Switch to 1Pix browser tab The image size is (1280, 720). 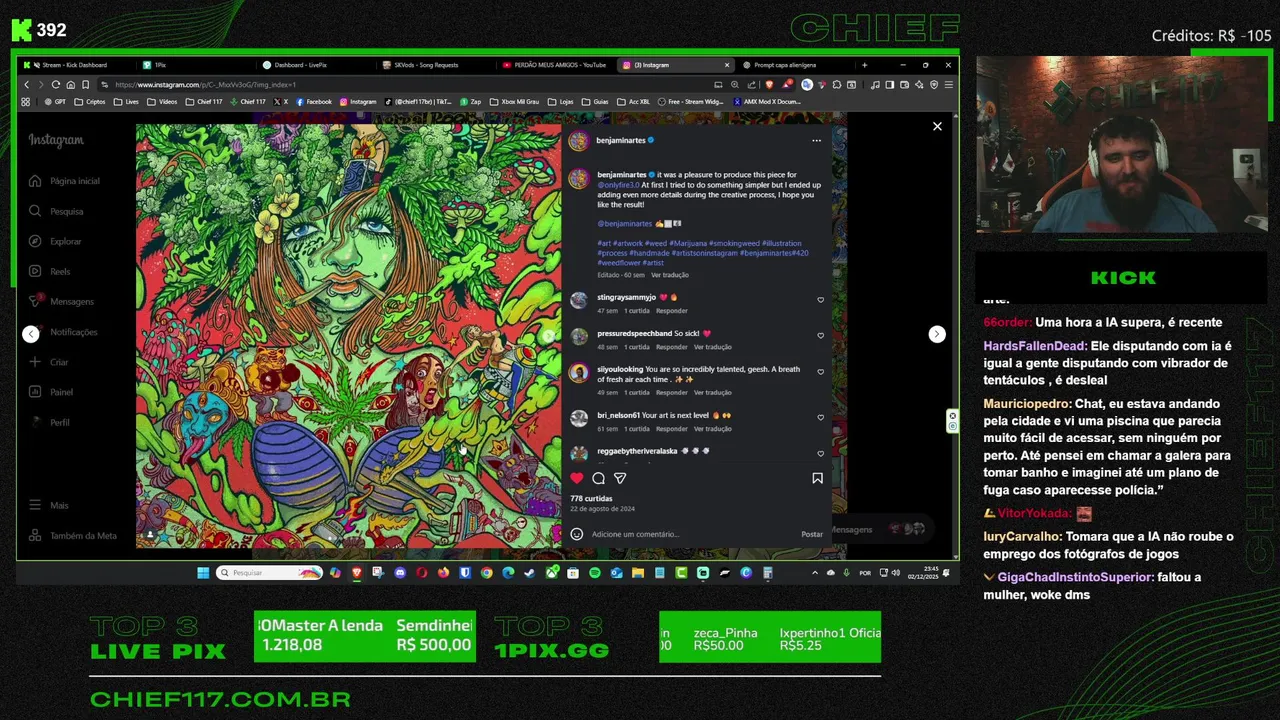click(x=195, y=65)
